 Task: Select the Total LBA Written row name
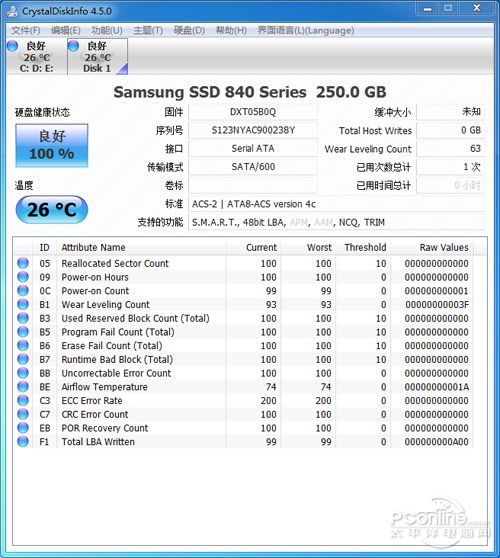coord(98,442)
